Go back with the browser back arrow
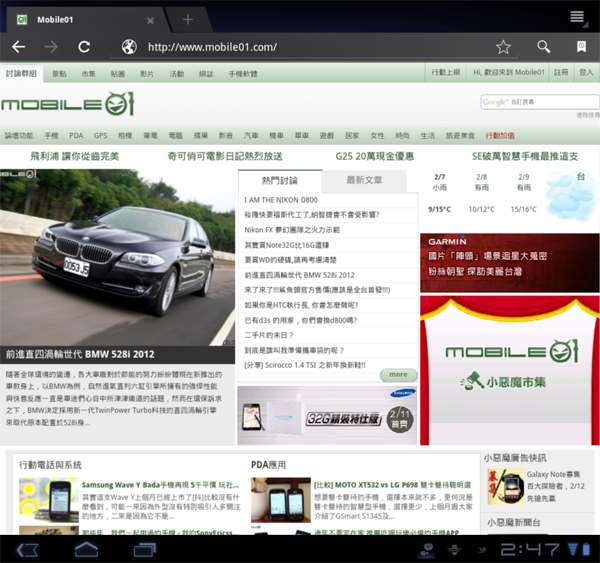Image resolution: width=600 pixels, height=563 pixels. coord(18,47)
